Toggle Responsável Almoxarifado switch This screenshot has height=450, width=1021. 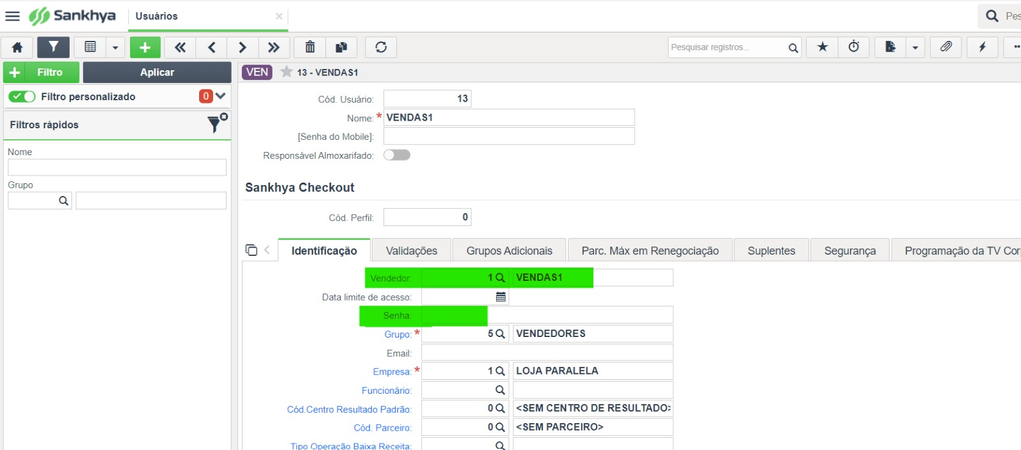[397, 156]
